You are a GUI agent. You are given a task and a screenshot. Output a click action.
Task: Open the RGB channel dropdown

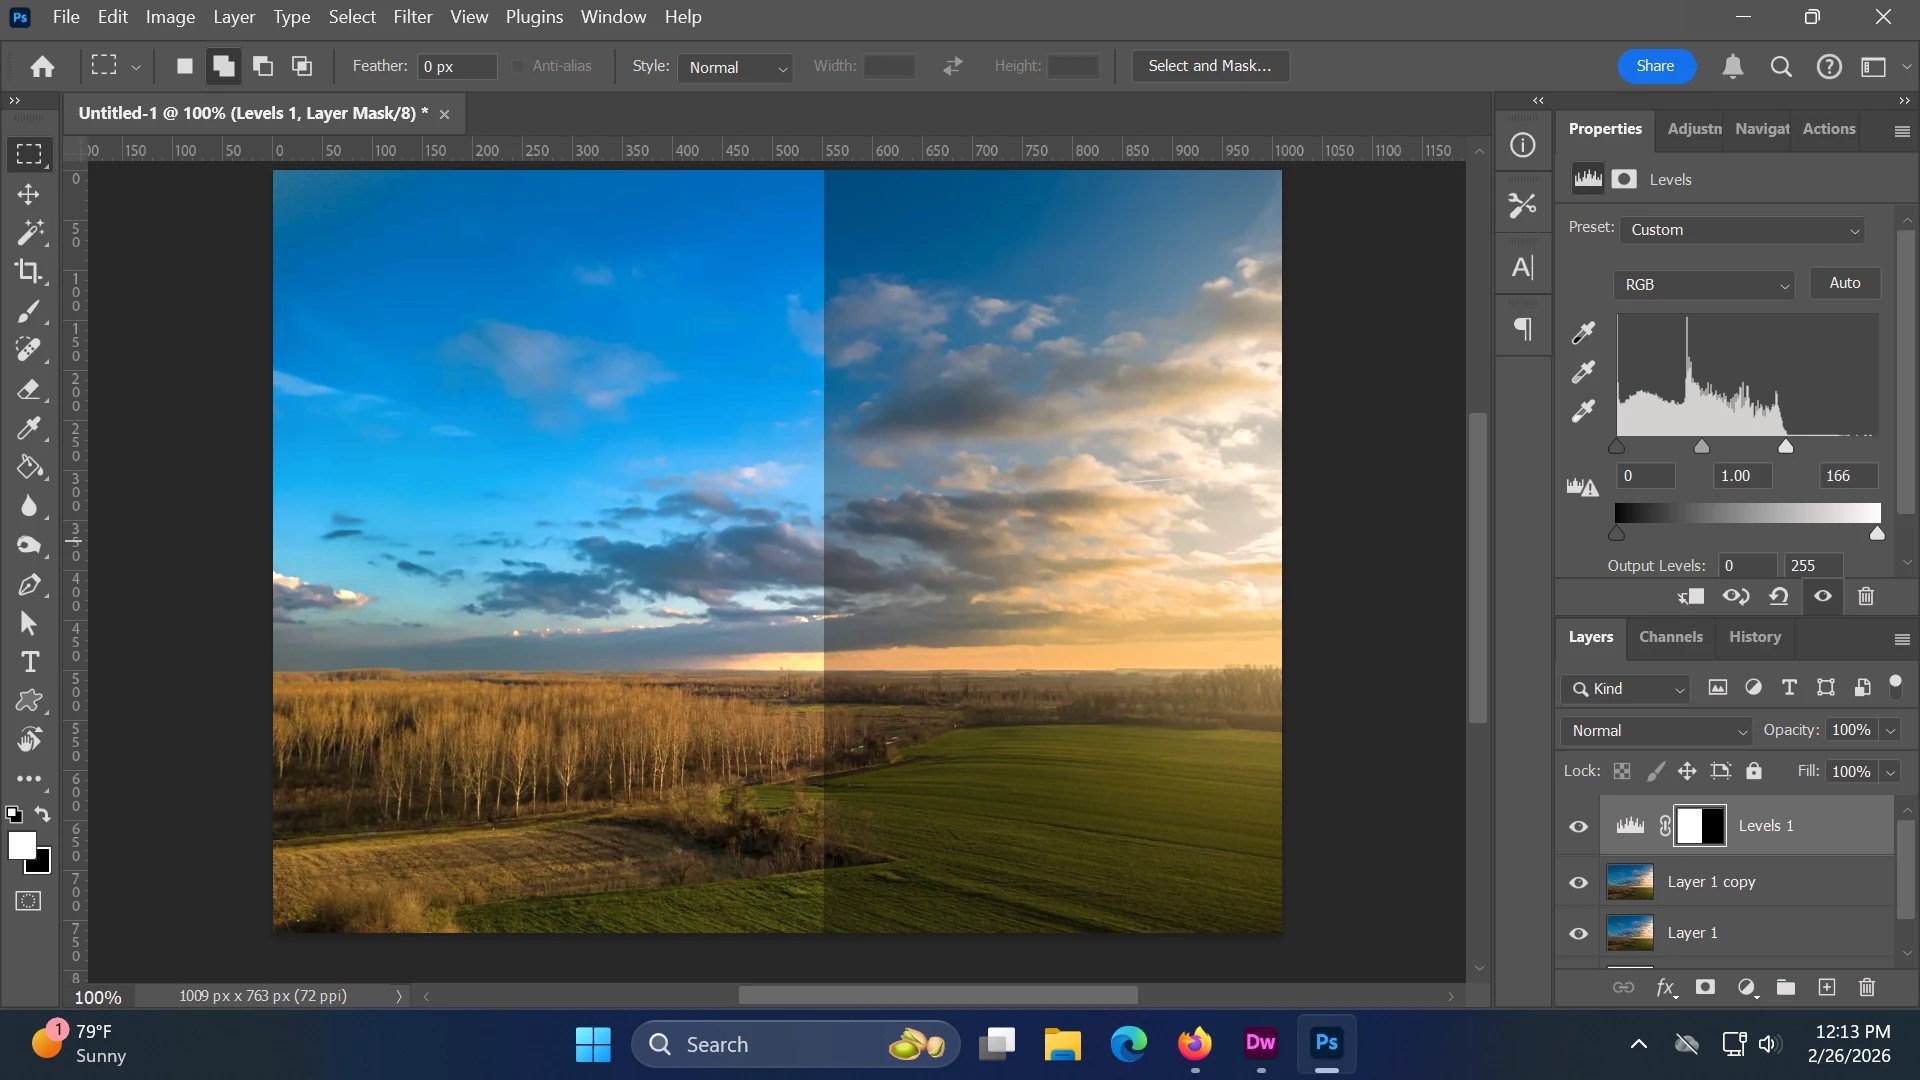point(1704,285)
